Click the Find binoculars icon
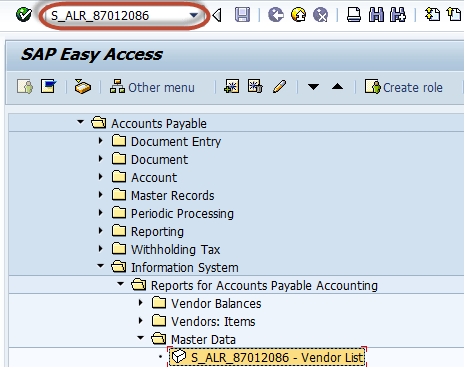This screenshot has width=464, height=367. pyautogui.click(x=376, y=15)
